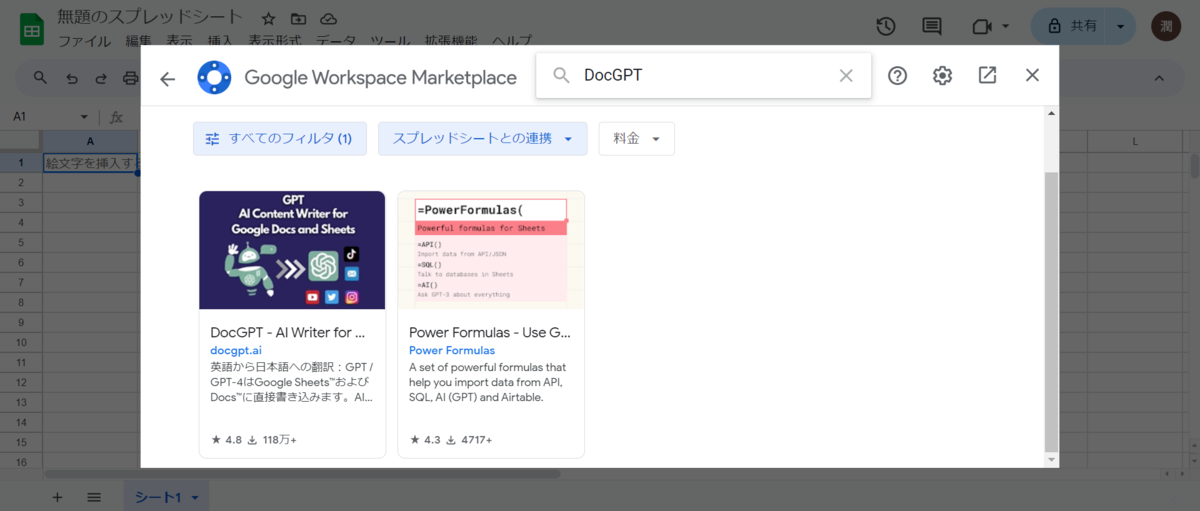
Task: Open the ツール menu
Action: [x=390, y=42]
